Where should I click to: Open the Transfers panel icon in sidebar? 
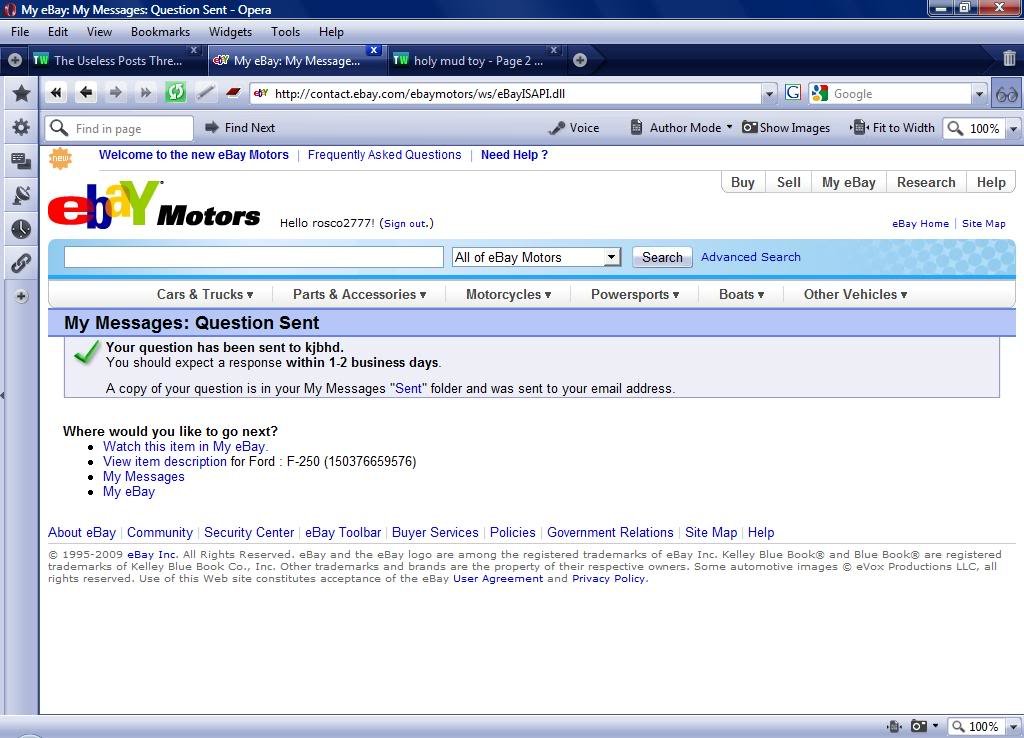21,195
